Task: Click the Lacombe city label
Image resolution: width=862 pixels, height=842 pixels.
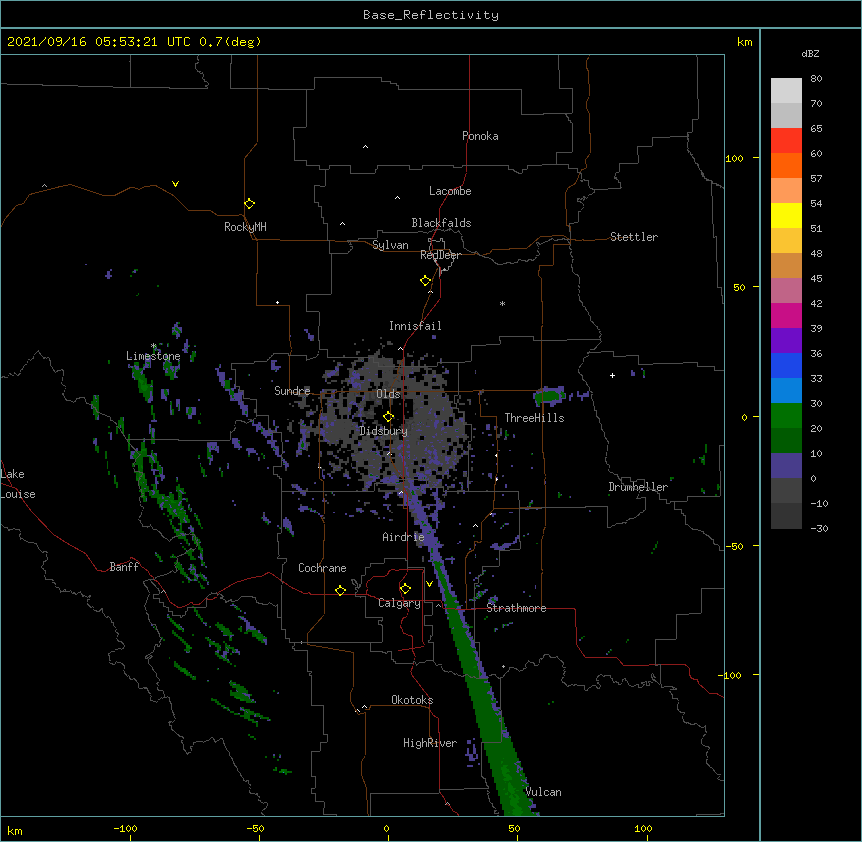Action: tap(450, 191)
